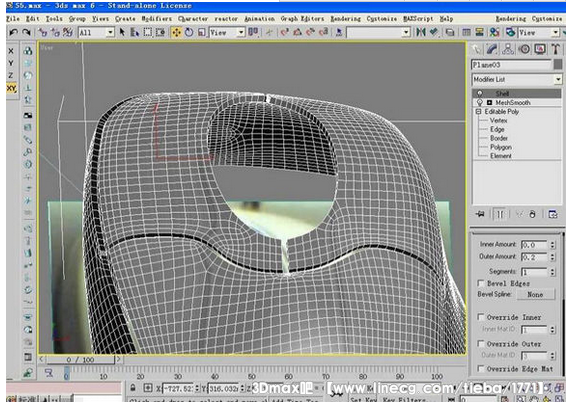Image resolution: width=573 pixels, height=405 pixels.
Task: Open the Material Editor icon
Action: [495, 33]
